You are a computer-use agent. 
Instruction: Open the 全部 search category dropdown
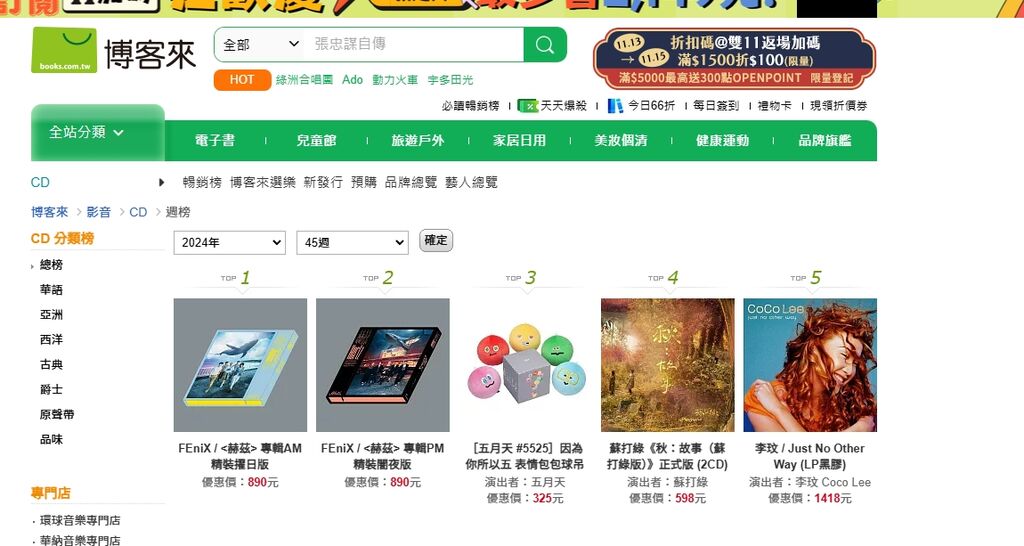[x=261, y=44]
